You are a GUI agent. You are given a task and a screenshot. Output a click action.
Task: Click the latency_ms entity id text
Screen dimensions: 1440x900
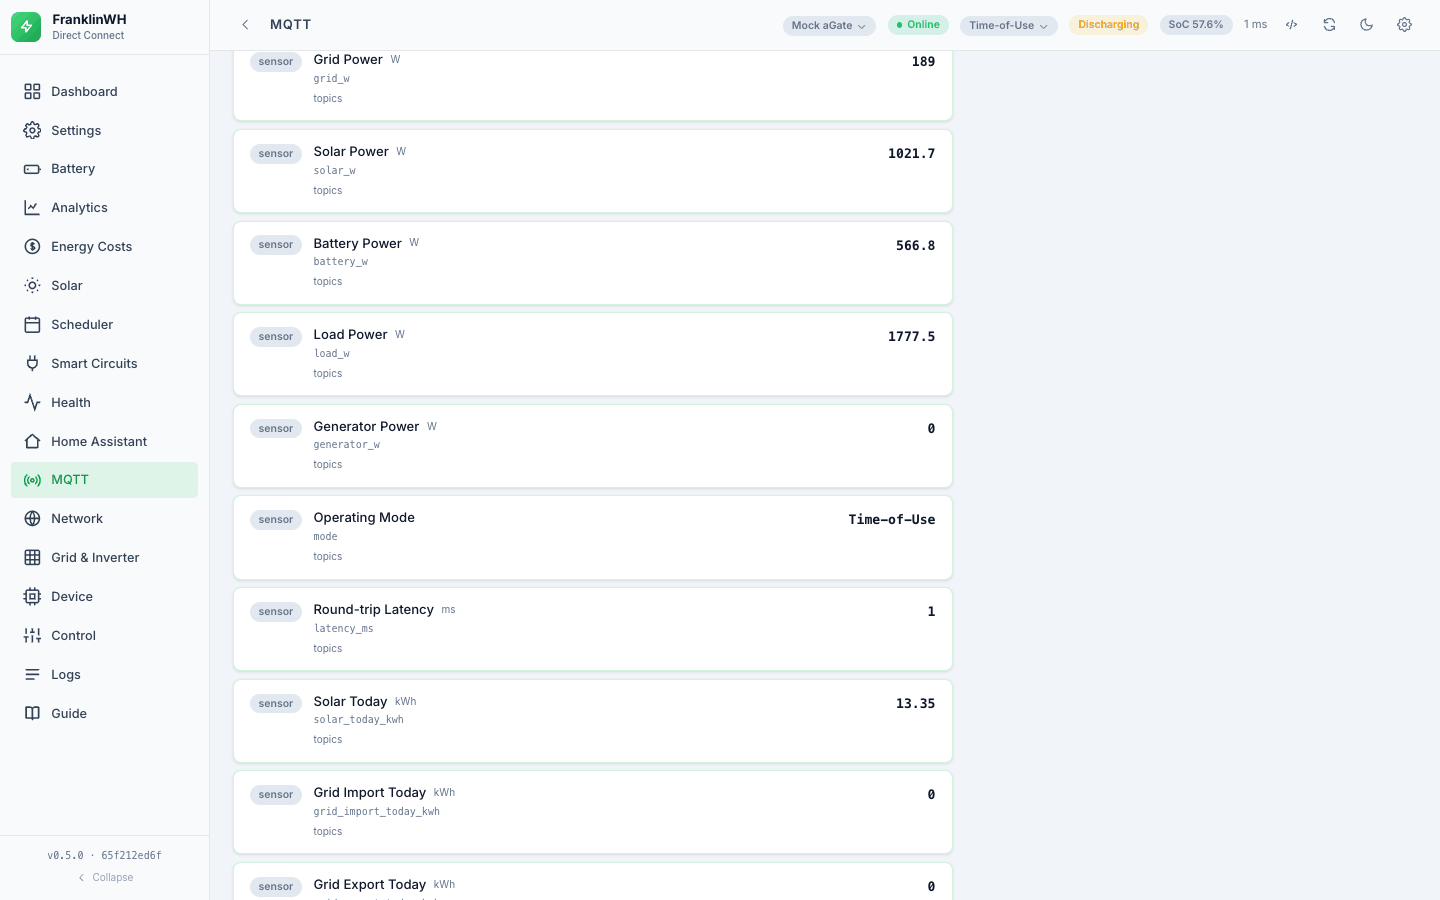click(x=344, y=629)
